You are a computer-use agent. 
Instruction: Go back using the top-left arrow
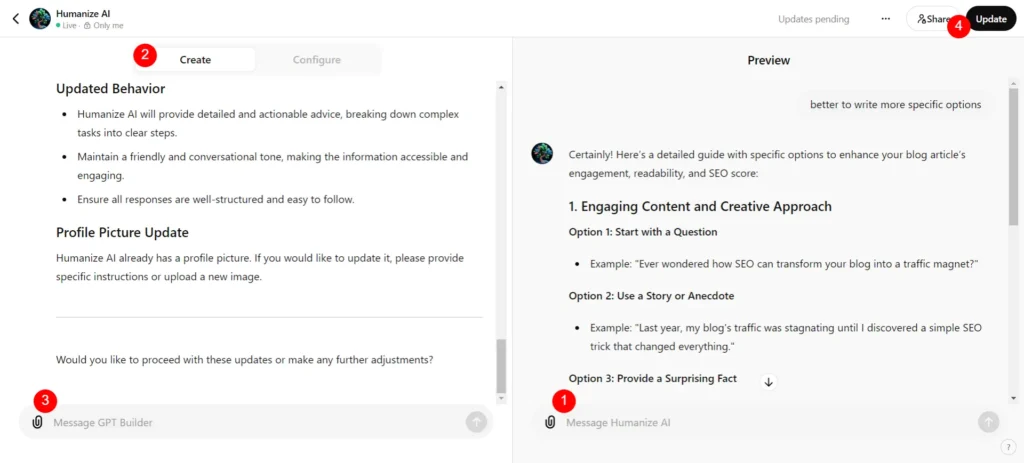click(x=16, y=18)
